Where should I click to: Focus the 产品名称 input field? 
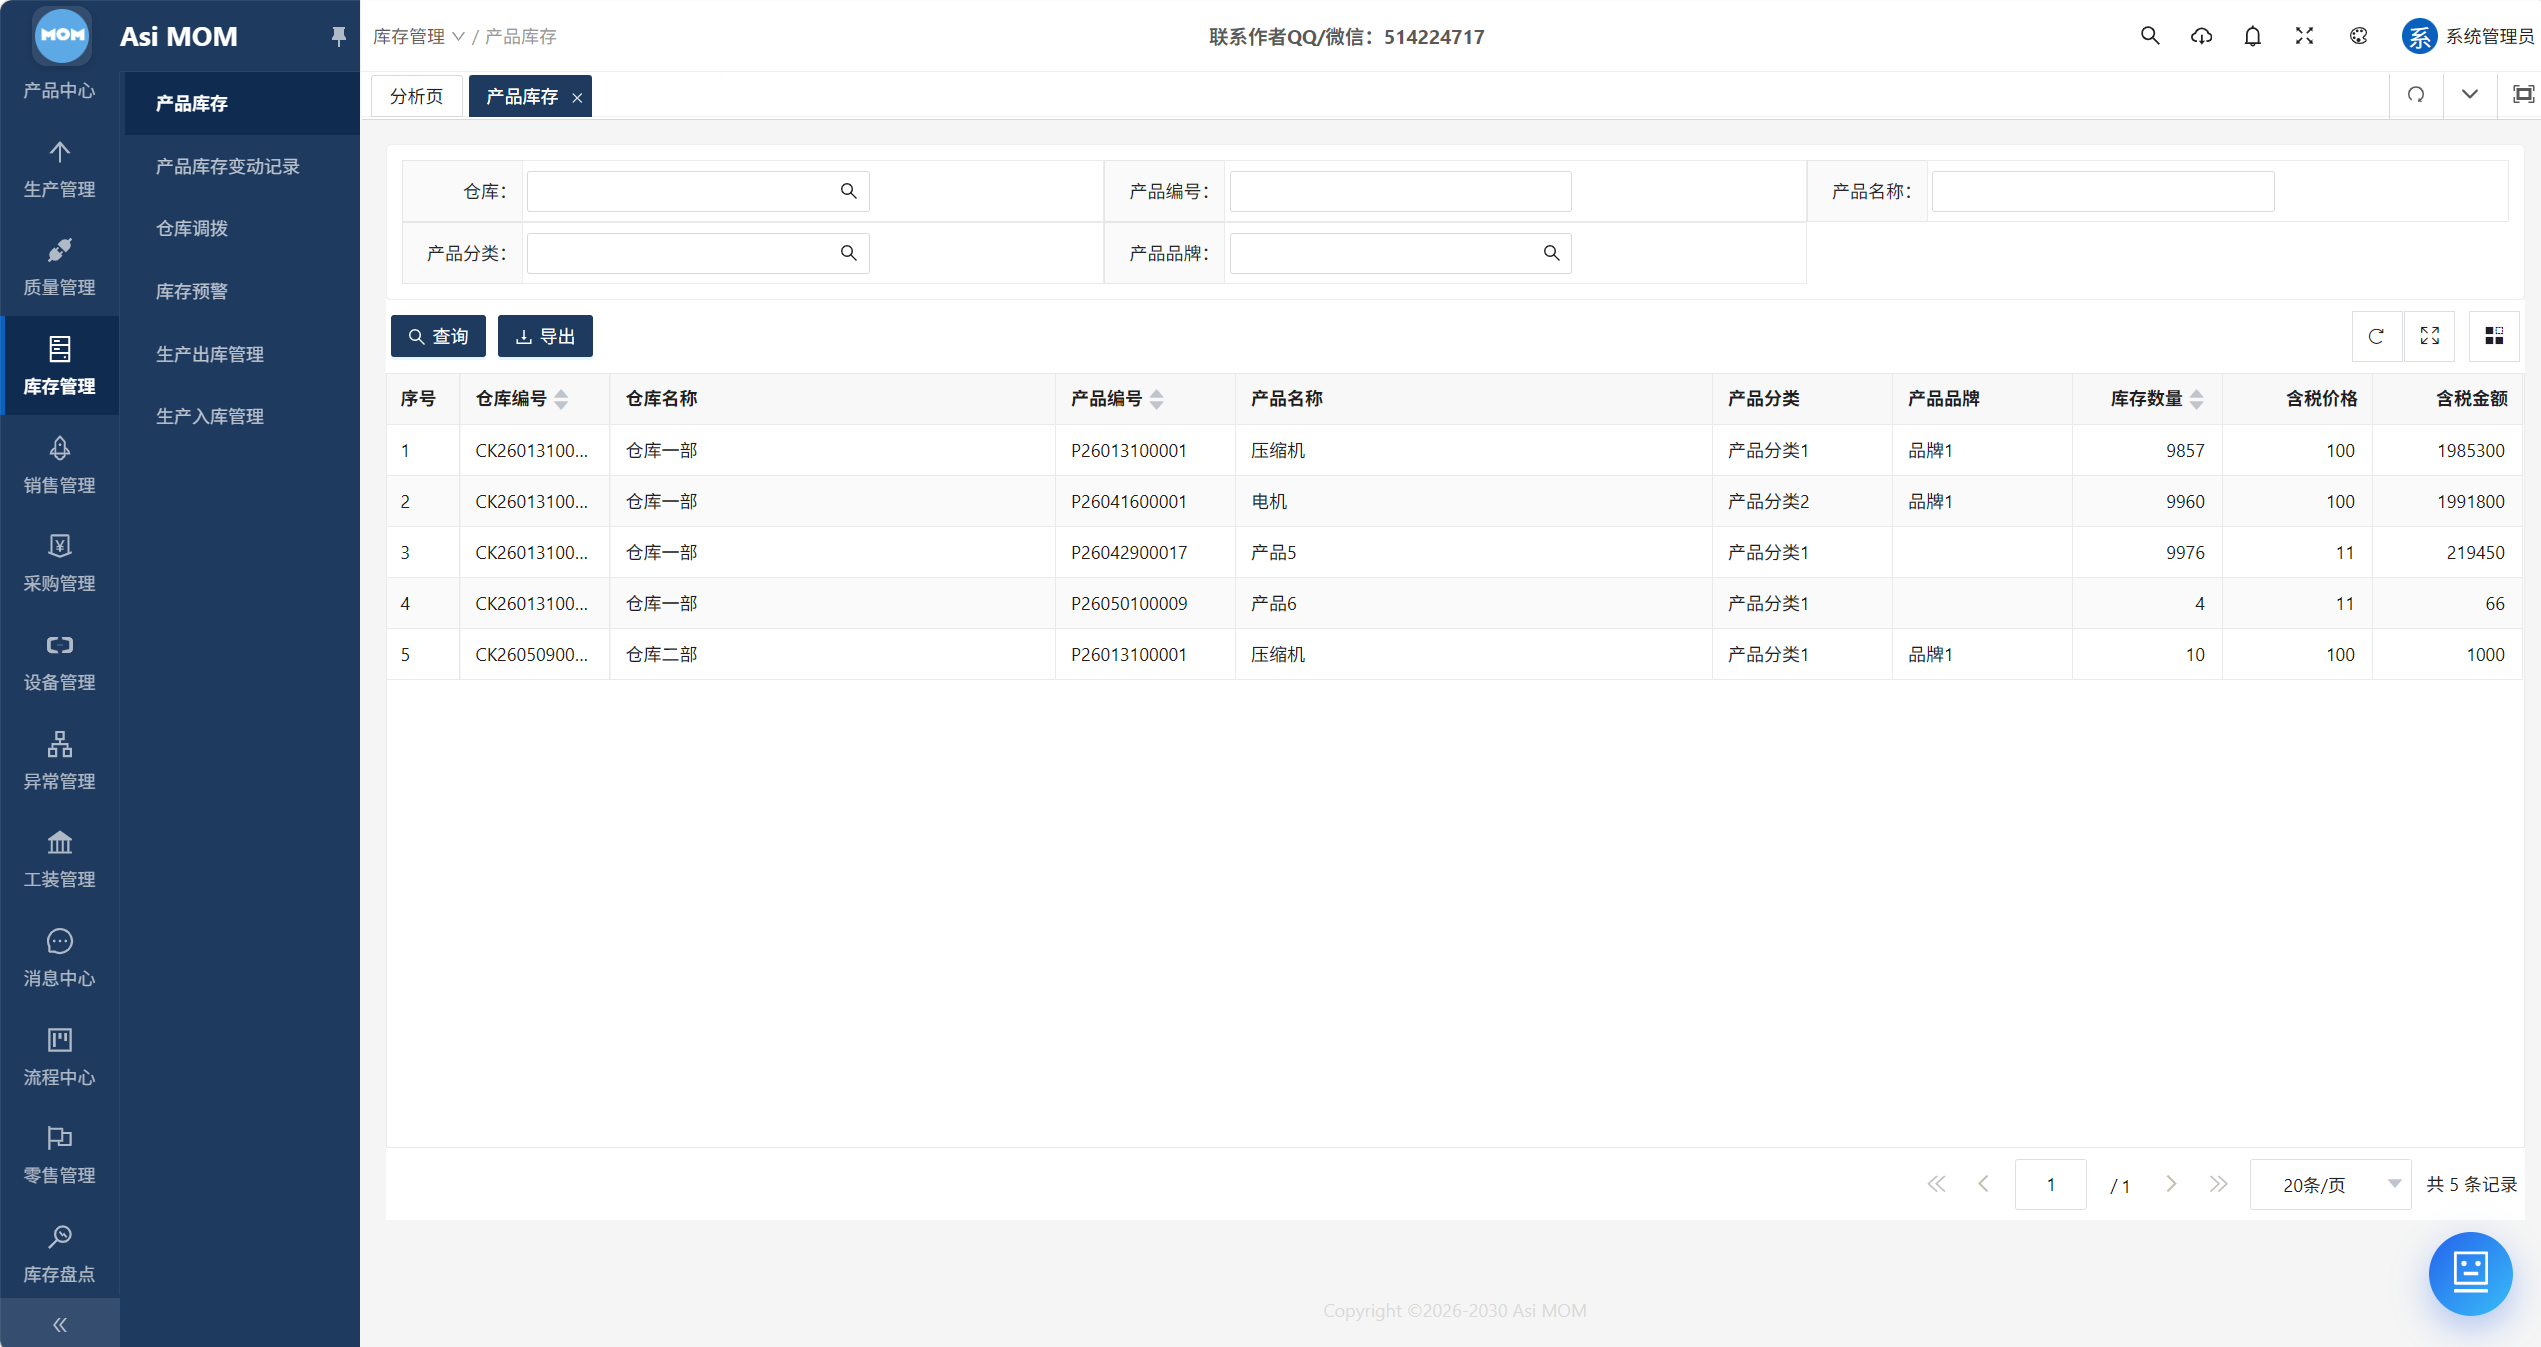[x=2103, y=191]
